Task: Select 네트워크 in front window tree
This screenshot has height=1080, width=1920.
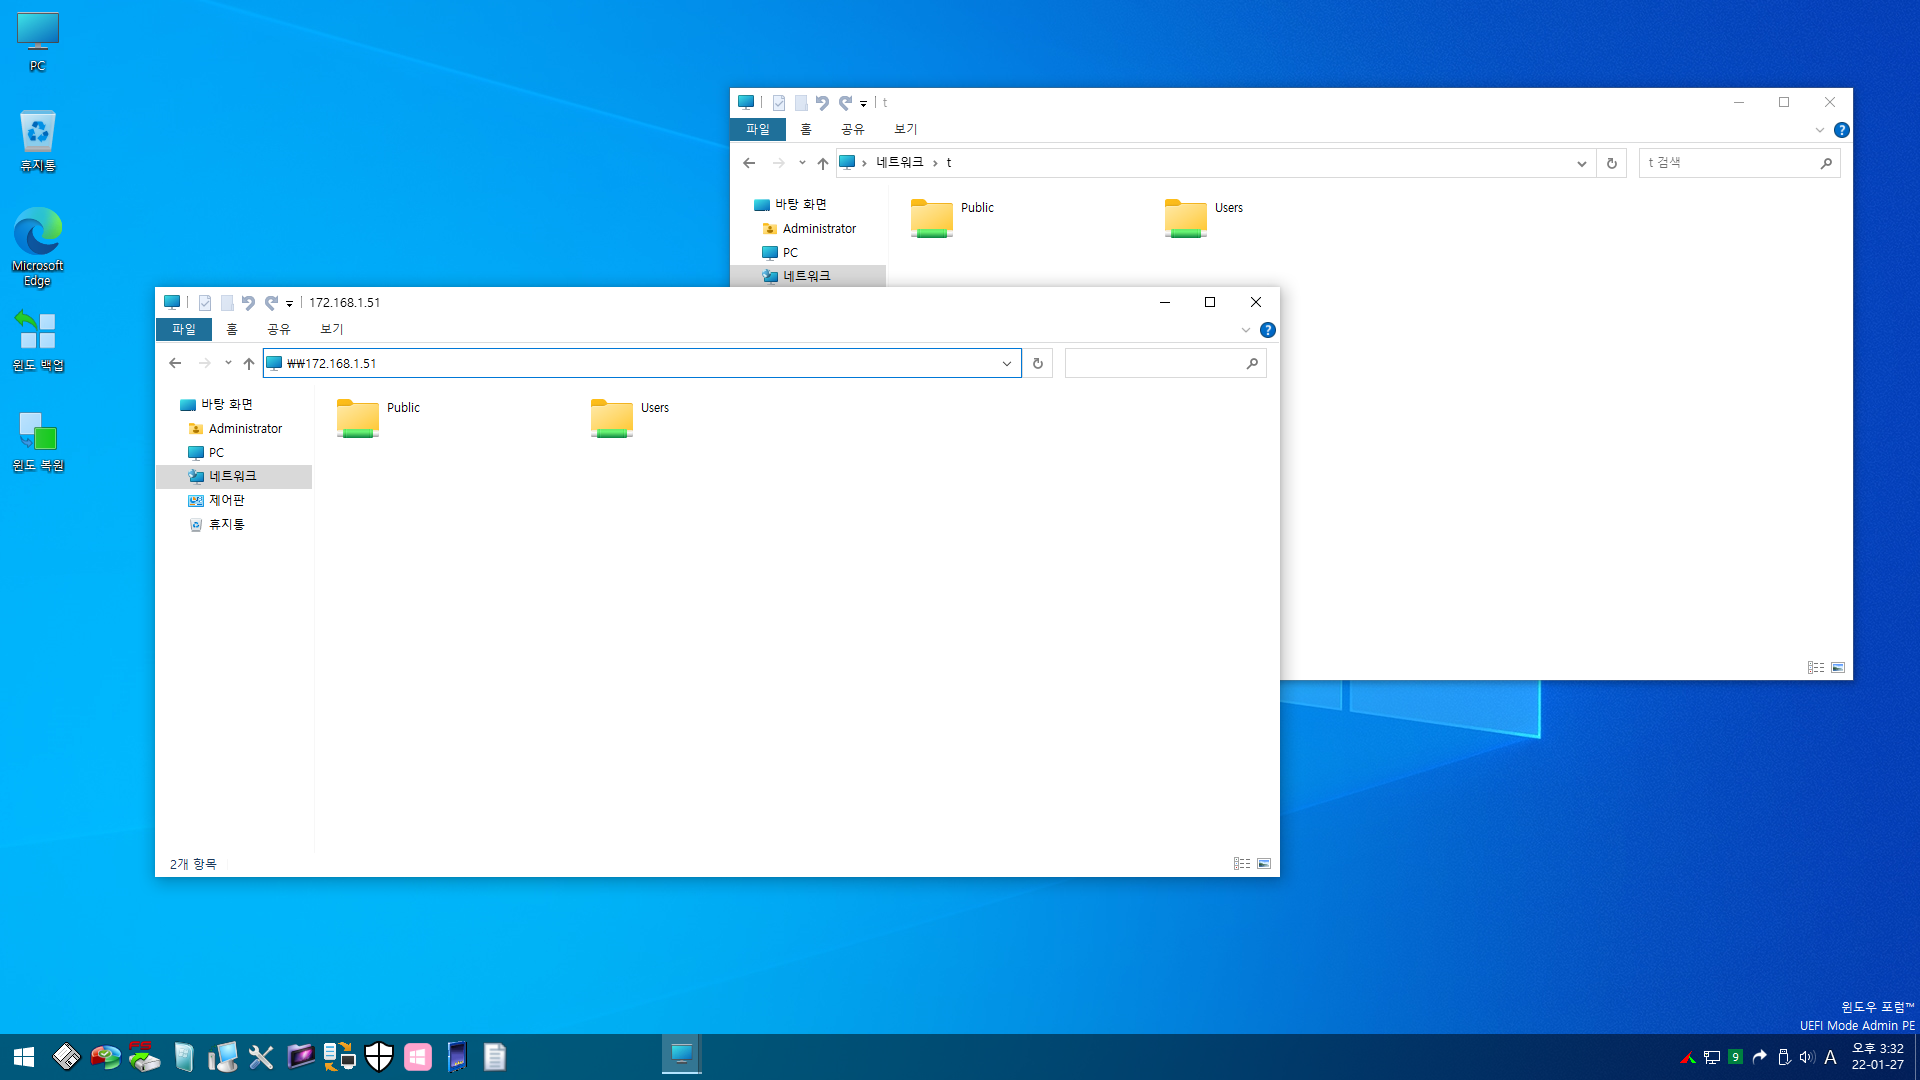Action: [233, 476]
